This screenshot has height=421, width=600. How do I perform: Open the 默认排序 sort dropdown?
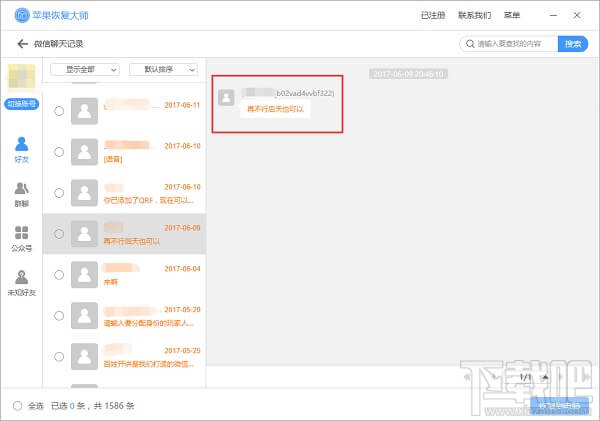163,70
